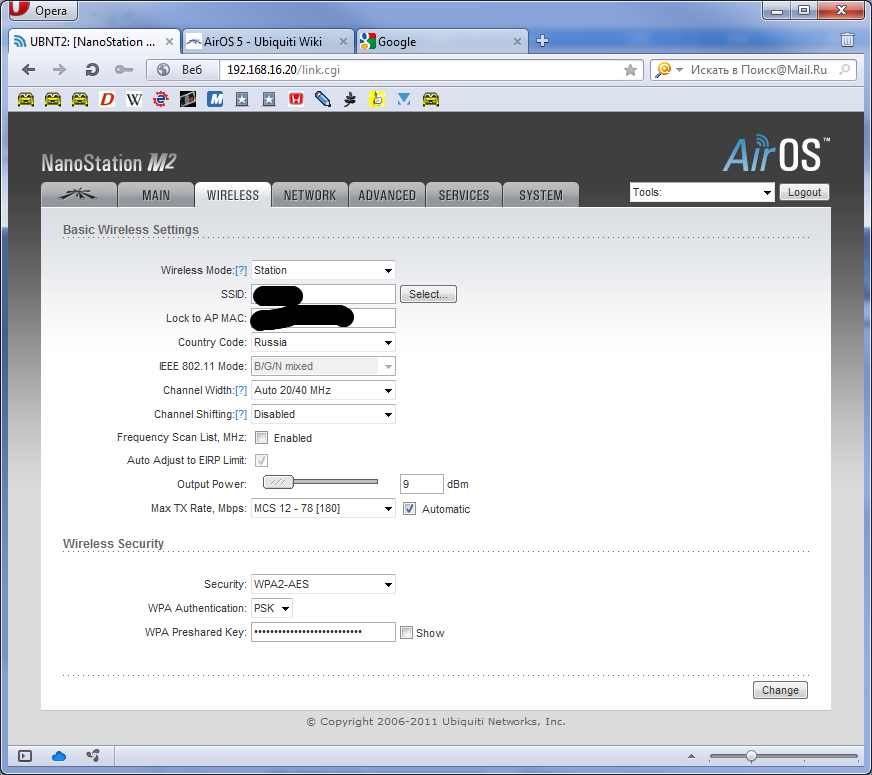The height and width of the screenshot is (775, 872).
Task: Reload the page with the refresh icon
Action: (x=92, y=69)
